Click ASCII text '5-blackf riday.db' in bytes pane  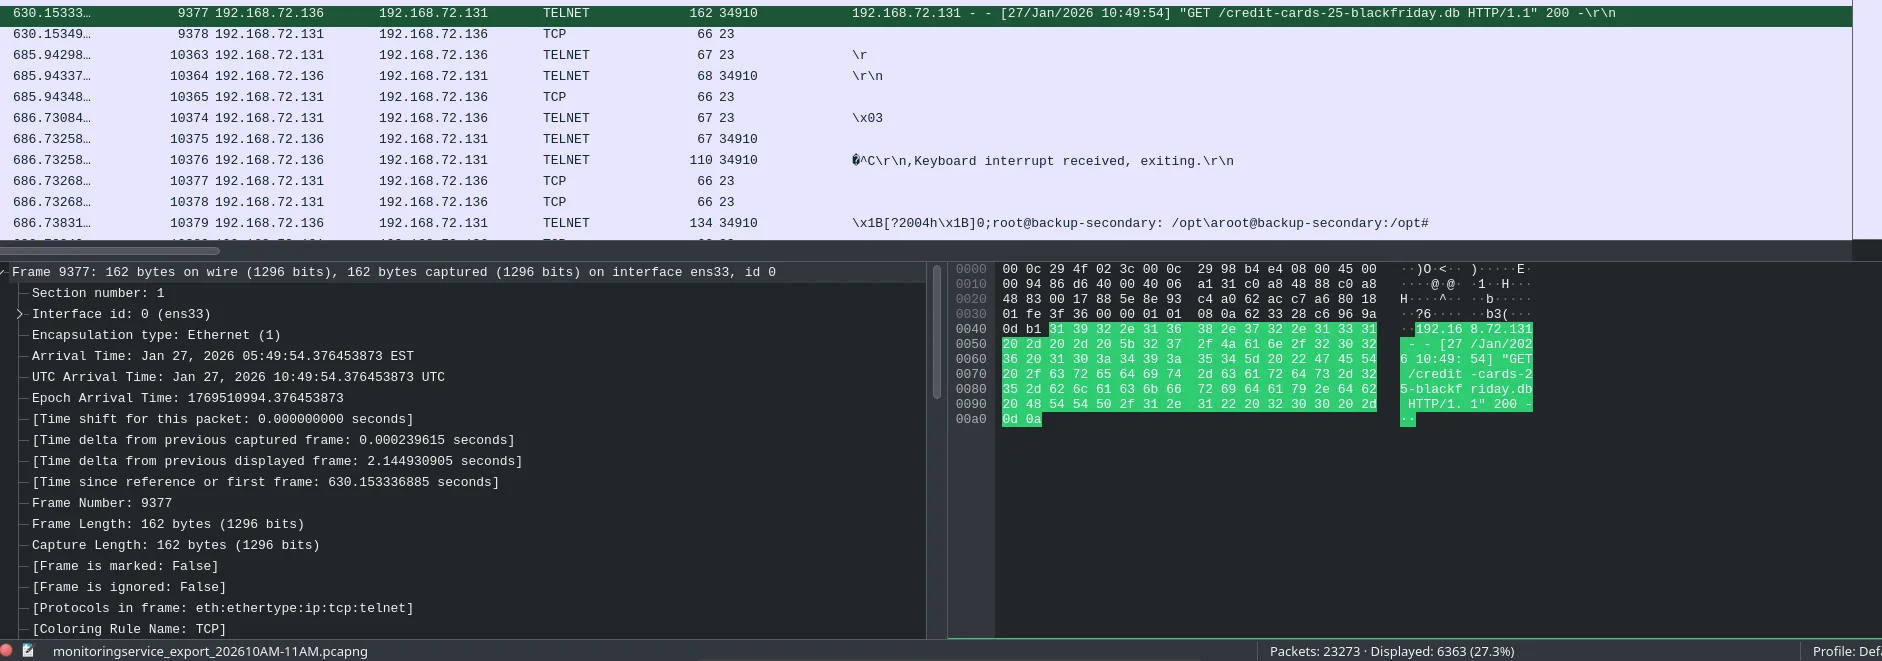tap(1466, 389)
